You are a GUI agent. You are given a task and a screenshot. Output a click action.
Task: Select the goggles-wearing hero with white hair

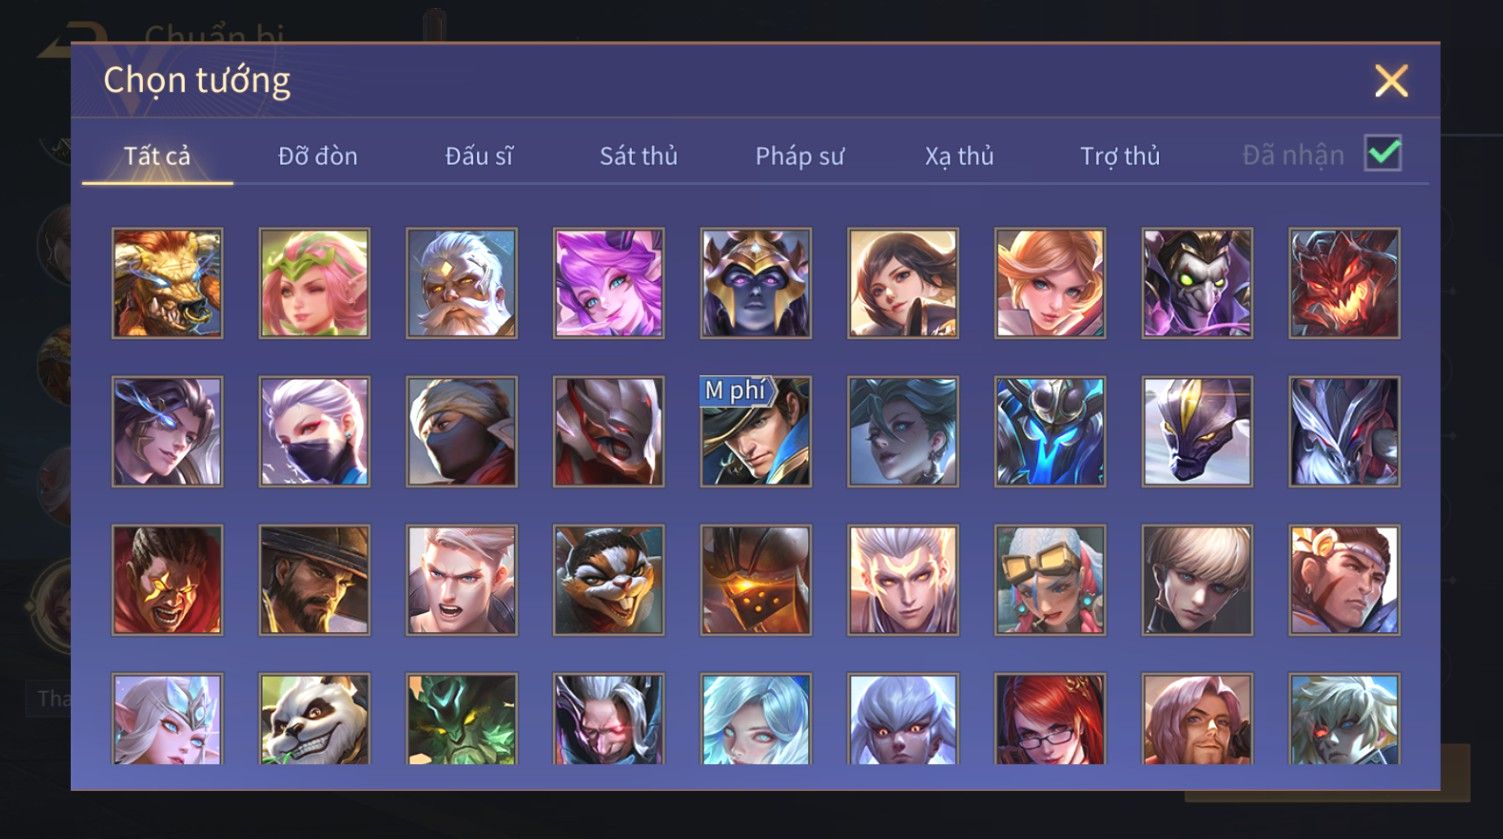pos(1050,580)
